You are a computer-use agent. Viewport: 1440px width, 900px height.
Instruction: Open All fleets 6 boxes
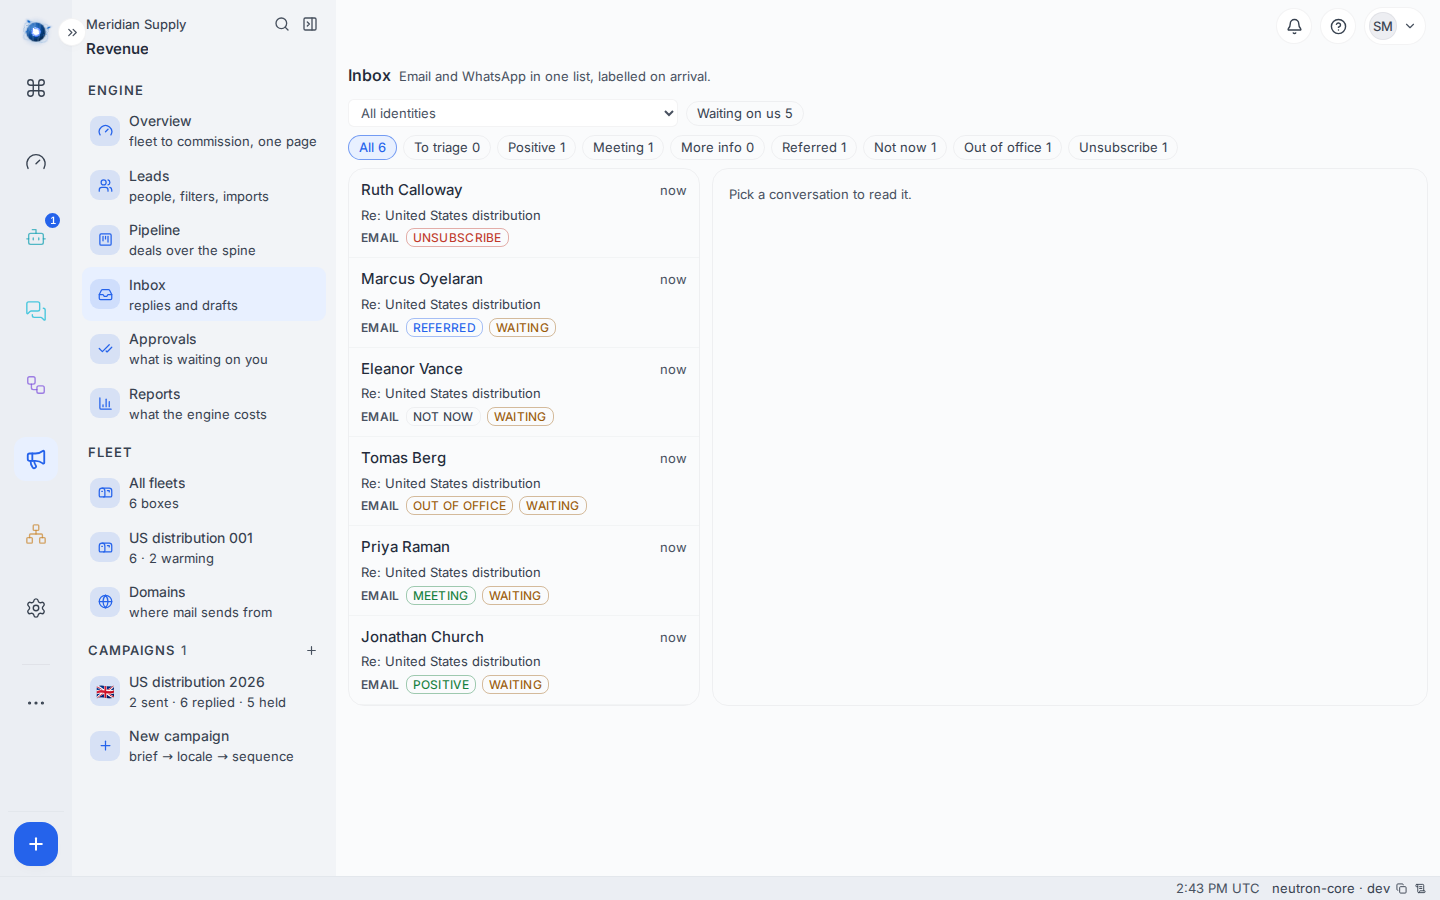click(204, 493)
